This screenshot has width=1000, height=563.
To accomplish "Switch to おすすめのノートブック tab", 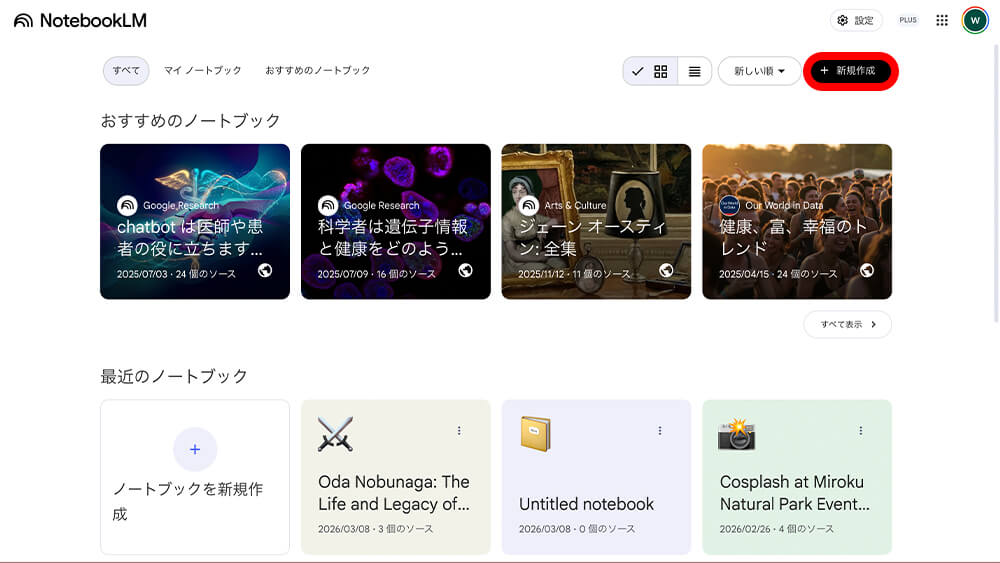I will pyautogui.click(x=317, y=71).
